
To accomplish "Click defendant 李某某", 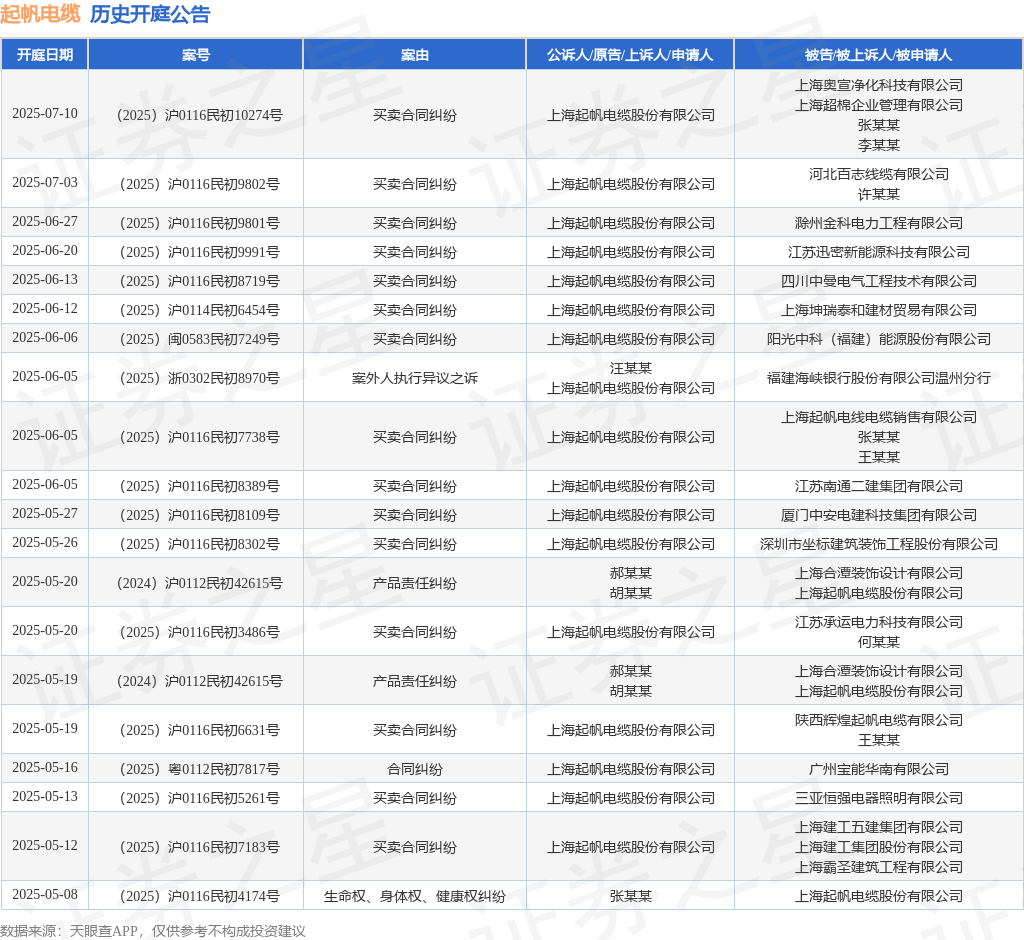I will [x=878, y=145].
